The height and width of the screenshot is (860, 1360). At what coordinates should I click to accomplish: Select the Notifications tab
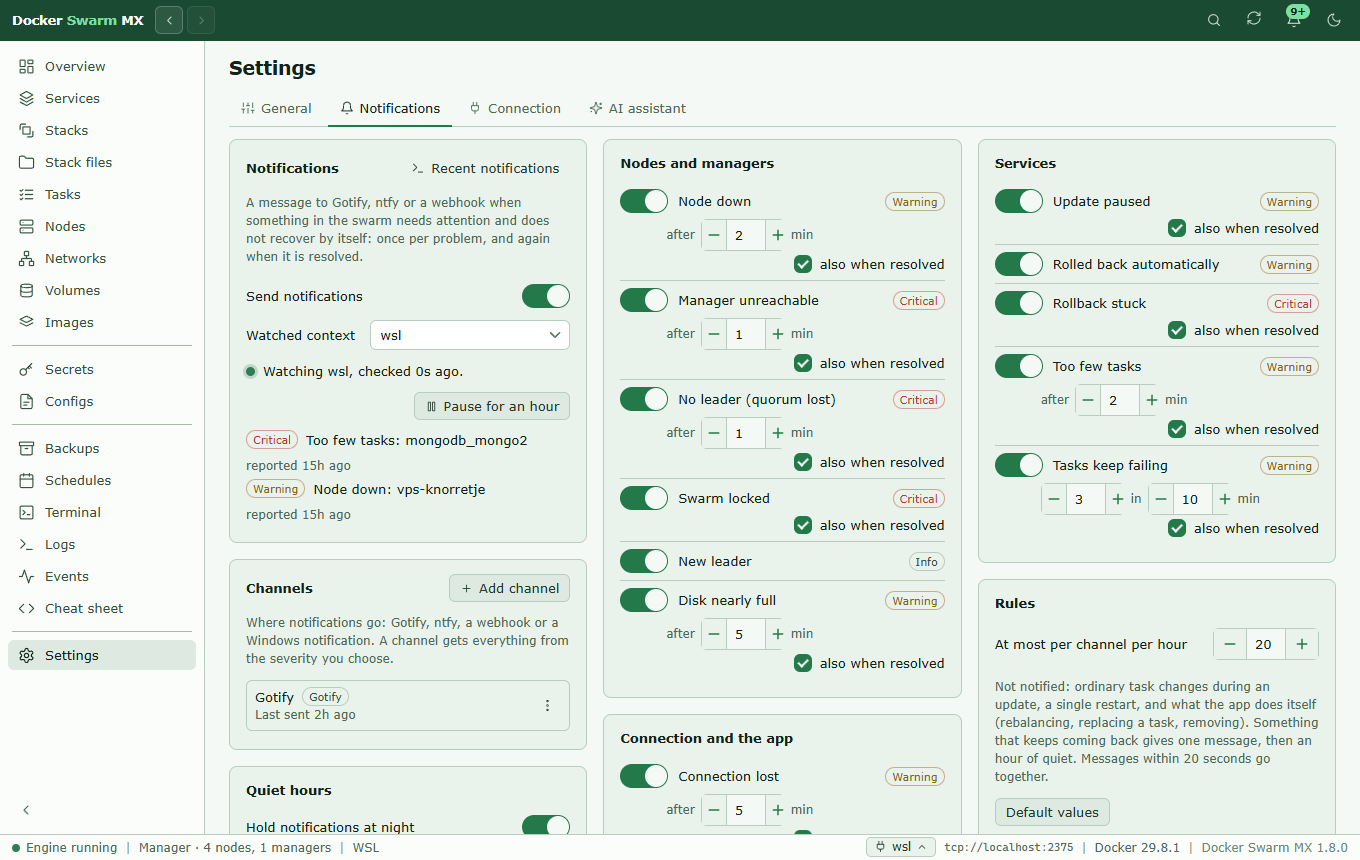tap(390, 108)
